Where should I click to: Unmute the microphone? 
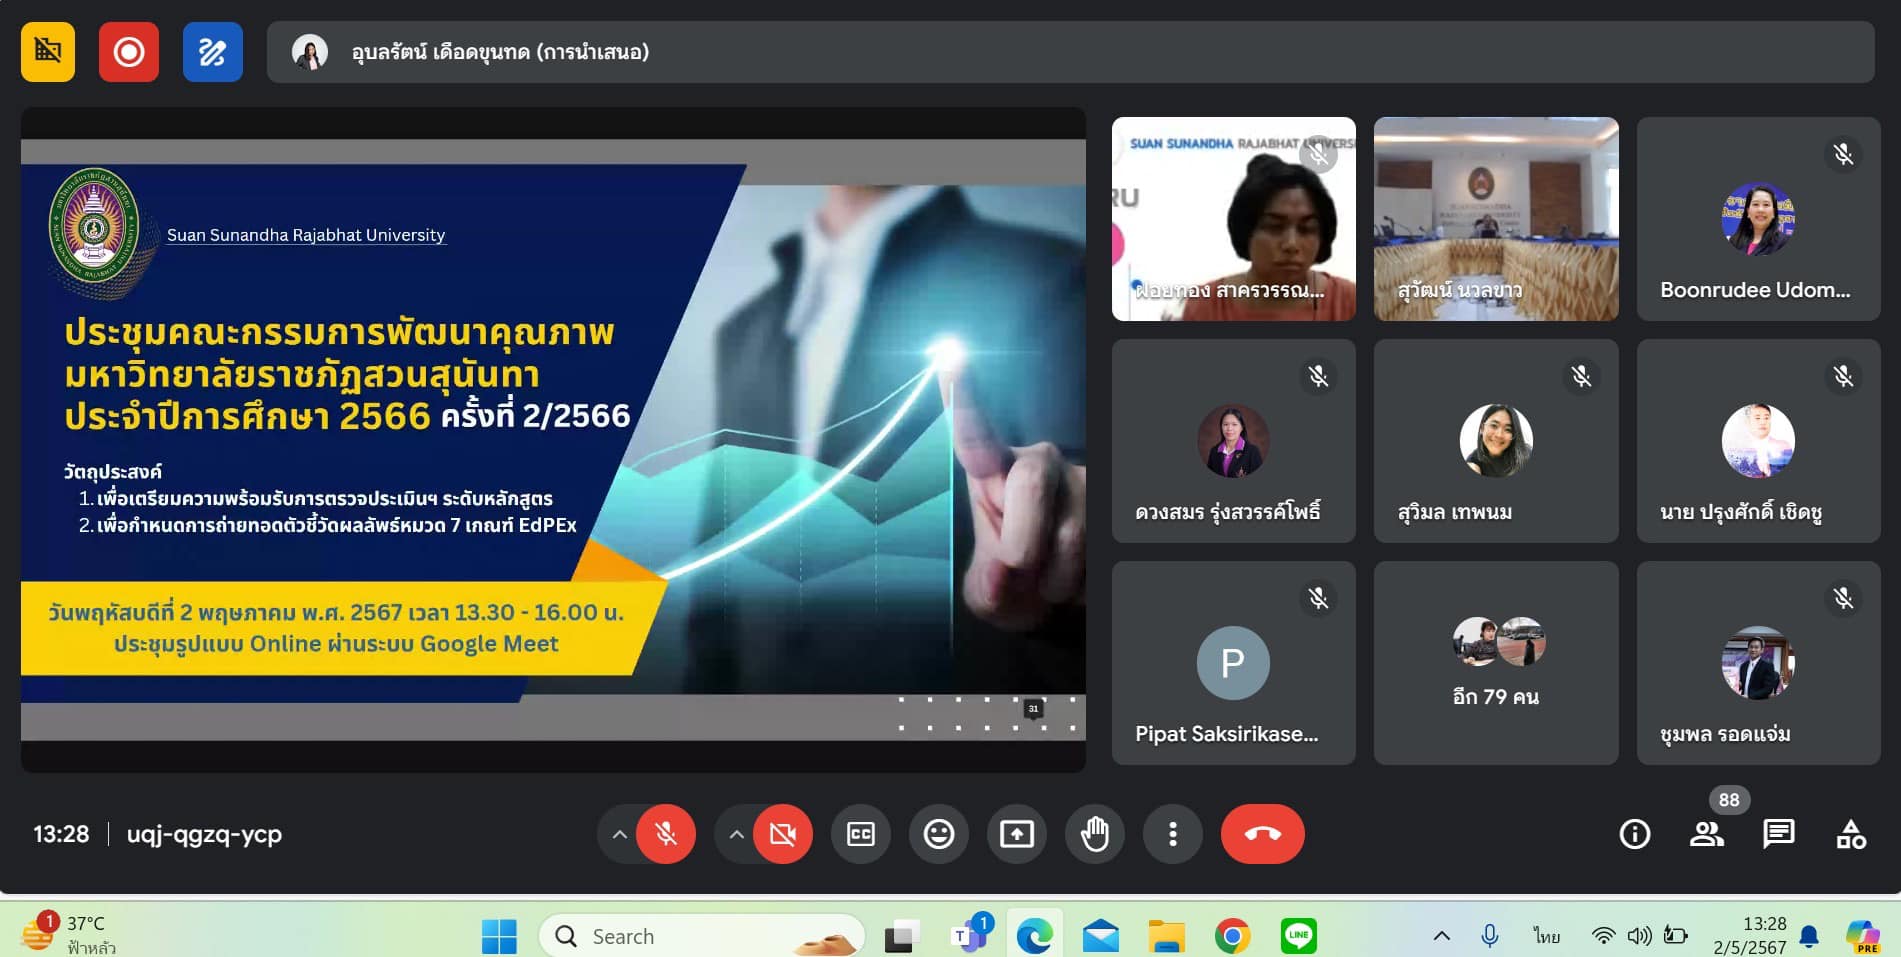[x=666, y=834]
